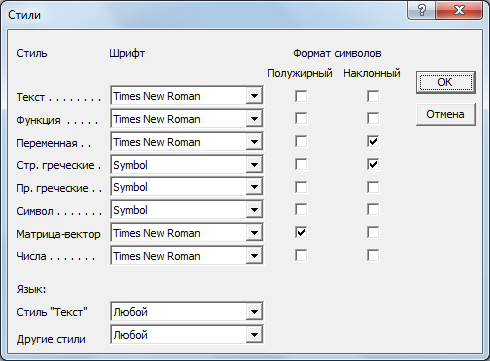Open font dropdown arrow for Переменная

point(254,142)
